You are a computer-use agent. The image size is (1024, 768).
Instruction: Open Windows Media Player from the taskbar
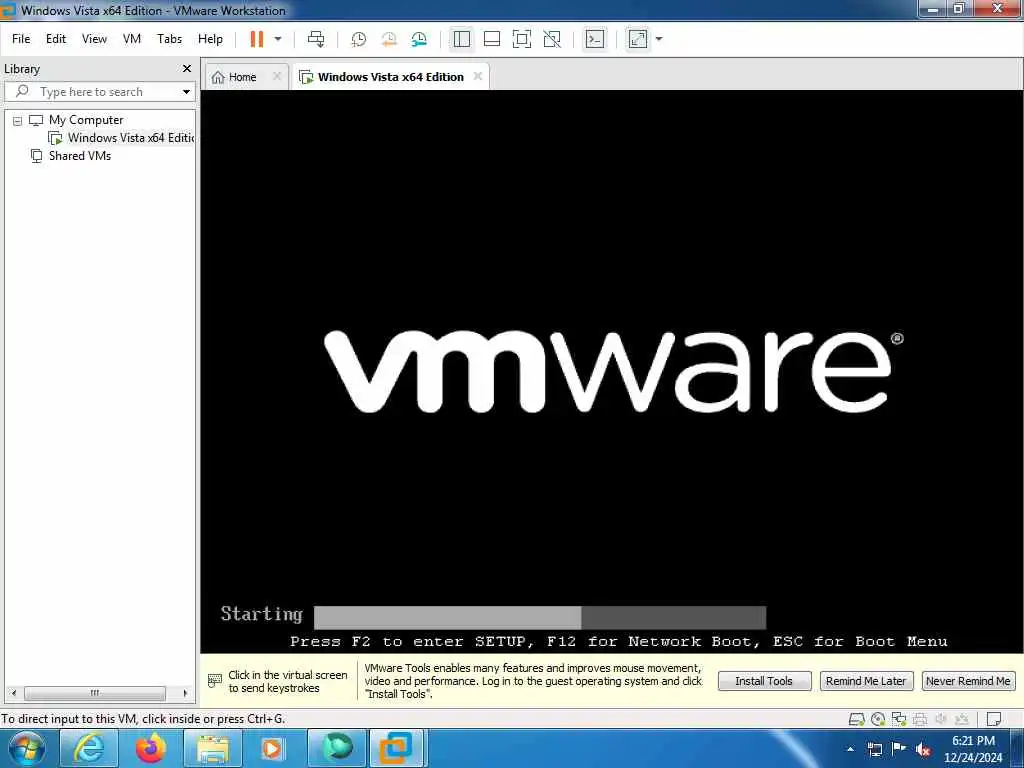click(x=272, y=748)
